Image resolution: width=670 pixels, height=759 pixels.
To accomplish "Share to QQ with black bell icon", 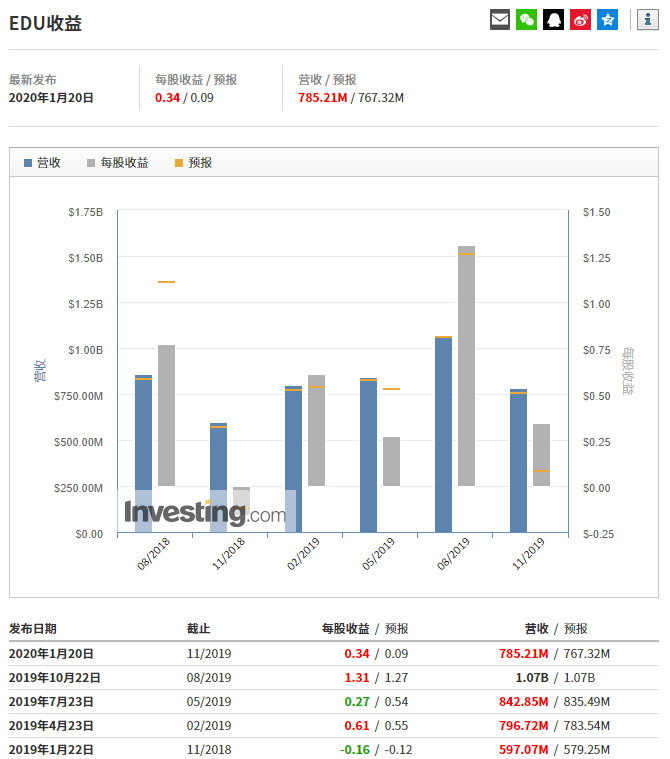I will click(553, 20).
